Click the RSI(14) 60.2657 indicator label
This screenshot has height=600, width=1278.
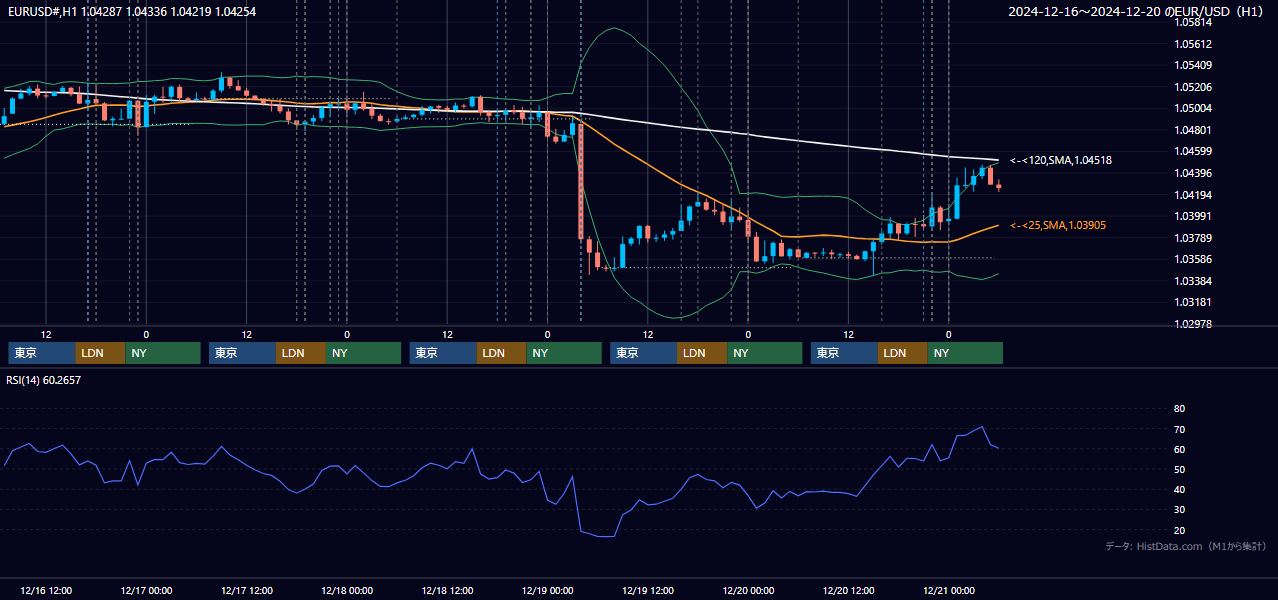coord(44,380)
